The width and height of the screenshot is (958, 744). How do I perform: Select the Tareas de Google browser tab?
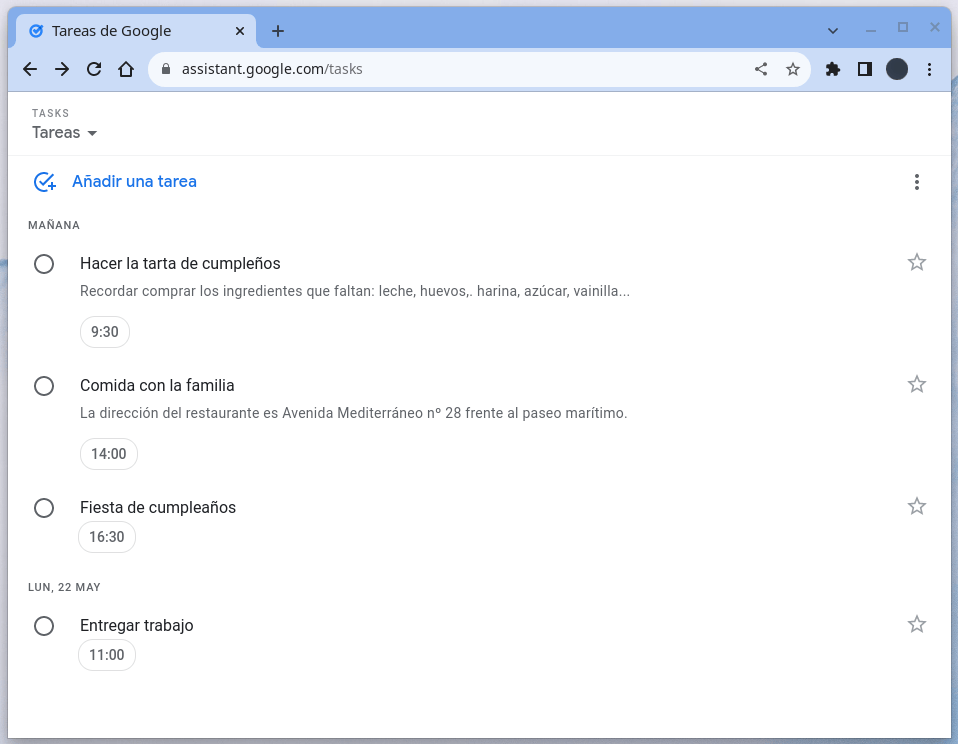[134, 31]
